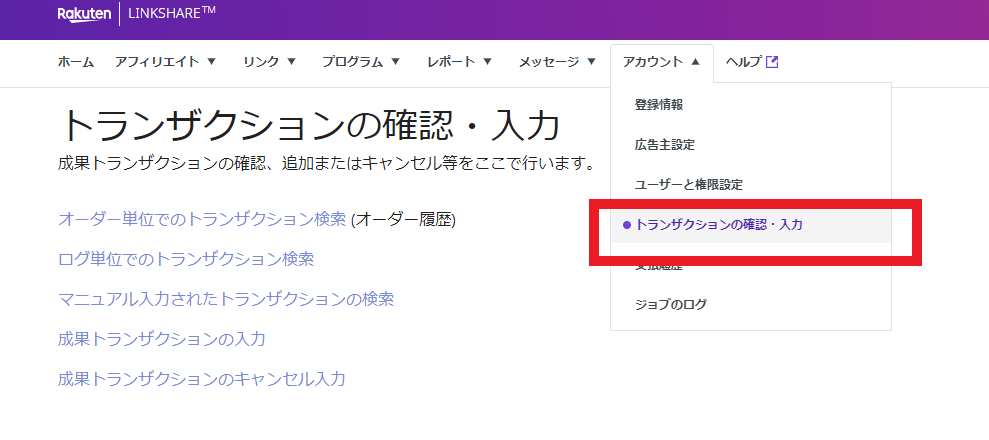Expand the プログラム dropdown menu
Image resolution: width=989 pixels, height=440 pixels.
click(x=360, y=62)
